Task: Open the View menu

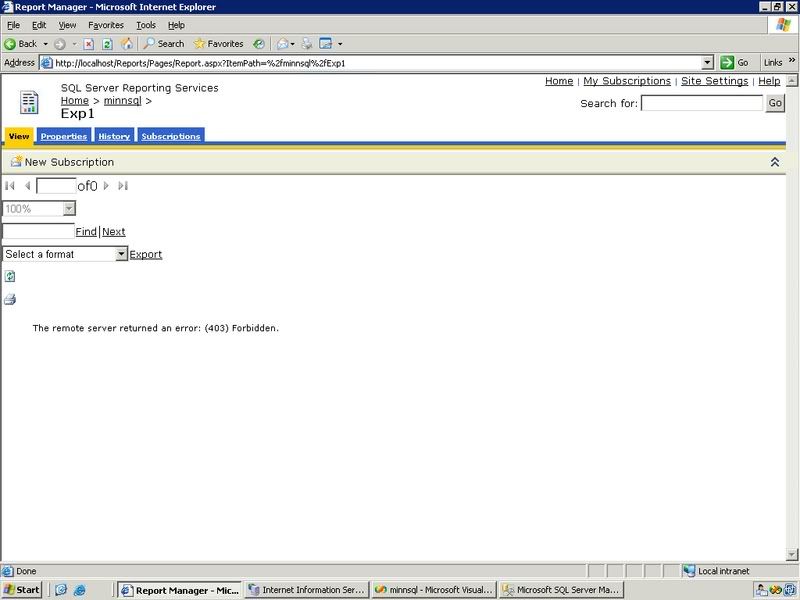Action: click(67, 25)
